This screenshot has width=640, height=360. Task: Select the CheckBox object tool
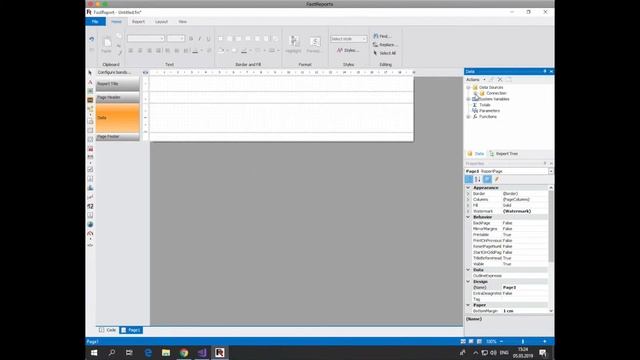point(90,169)
